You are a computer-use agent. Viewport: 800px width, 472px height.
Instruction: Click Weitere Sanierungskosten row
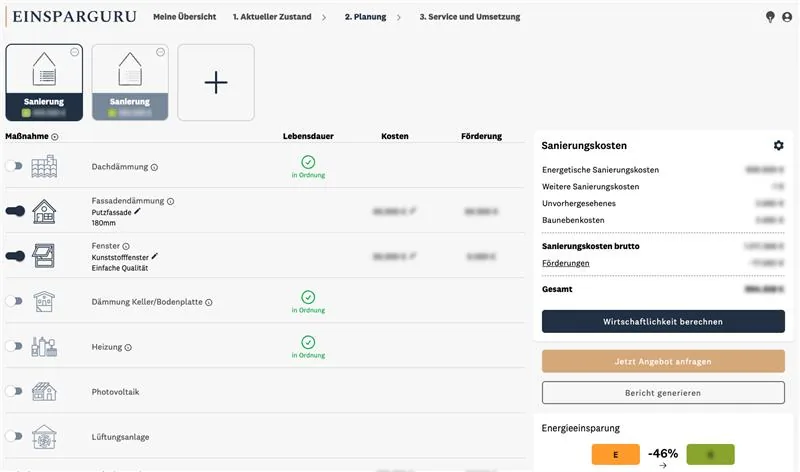coord(663,187)
